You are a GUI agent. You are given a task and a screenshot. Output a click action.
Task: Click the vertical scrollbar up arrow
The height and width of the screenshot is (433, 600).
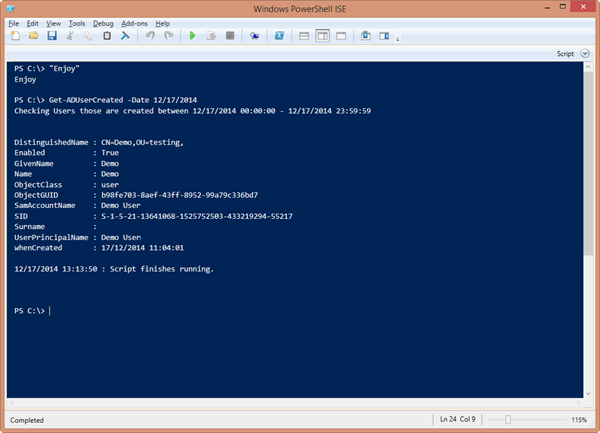coord(588,67)
